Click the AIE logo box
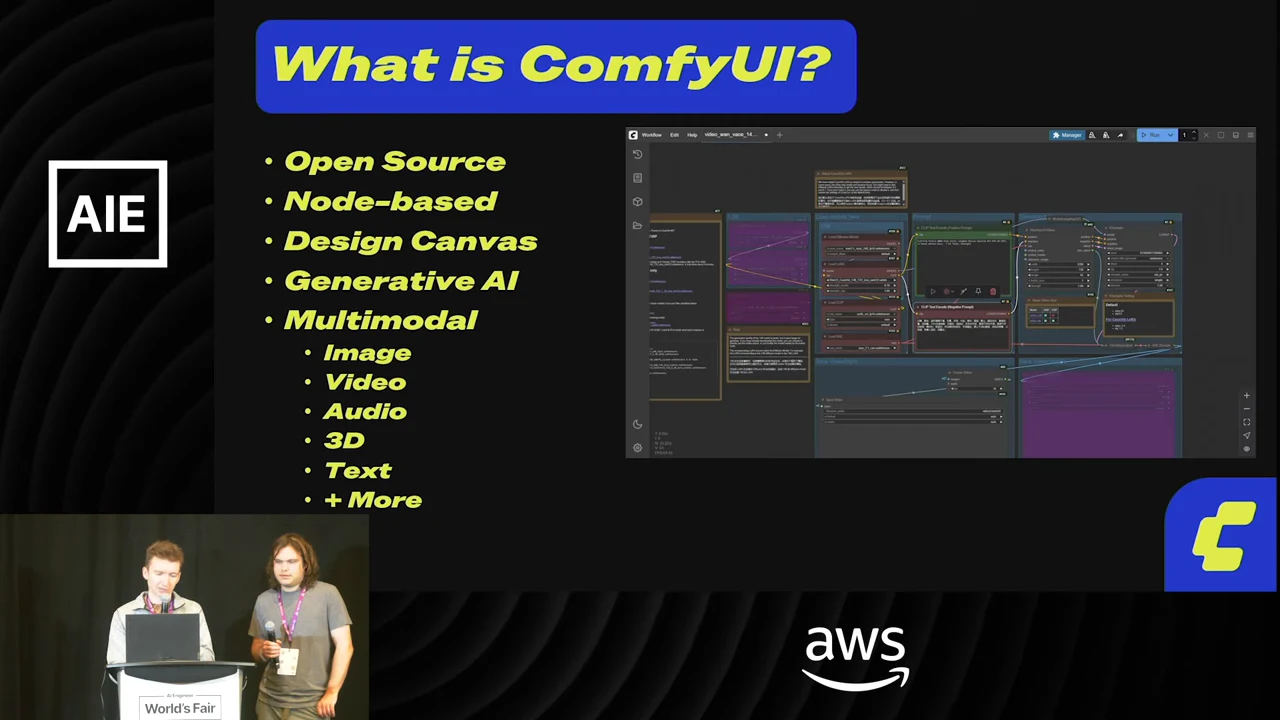This screenshot has height=720, width=1280. point(108,214)
